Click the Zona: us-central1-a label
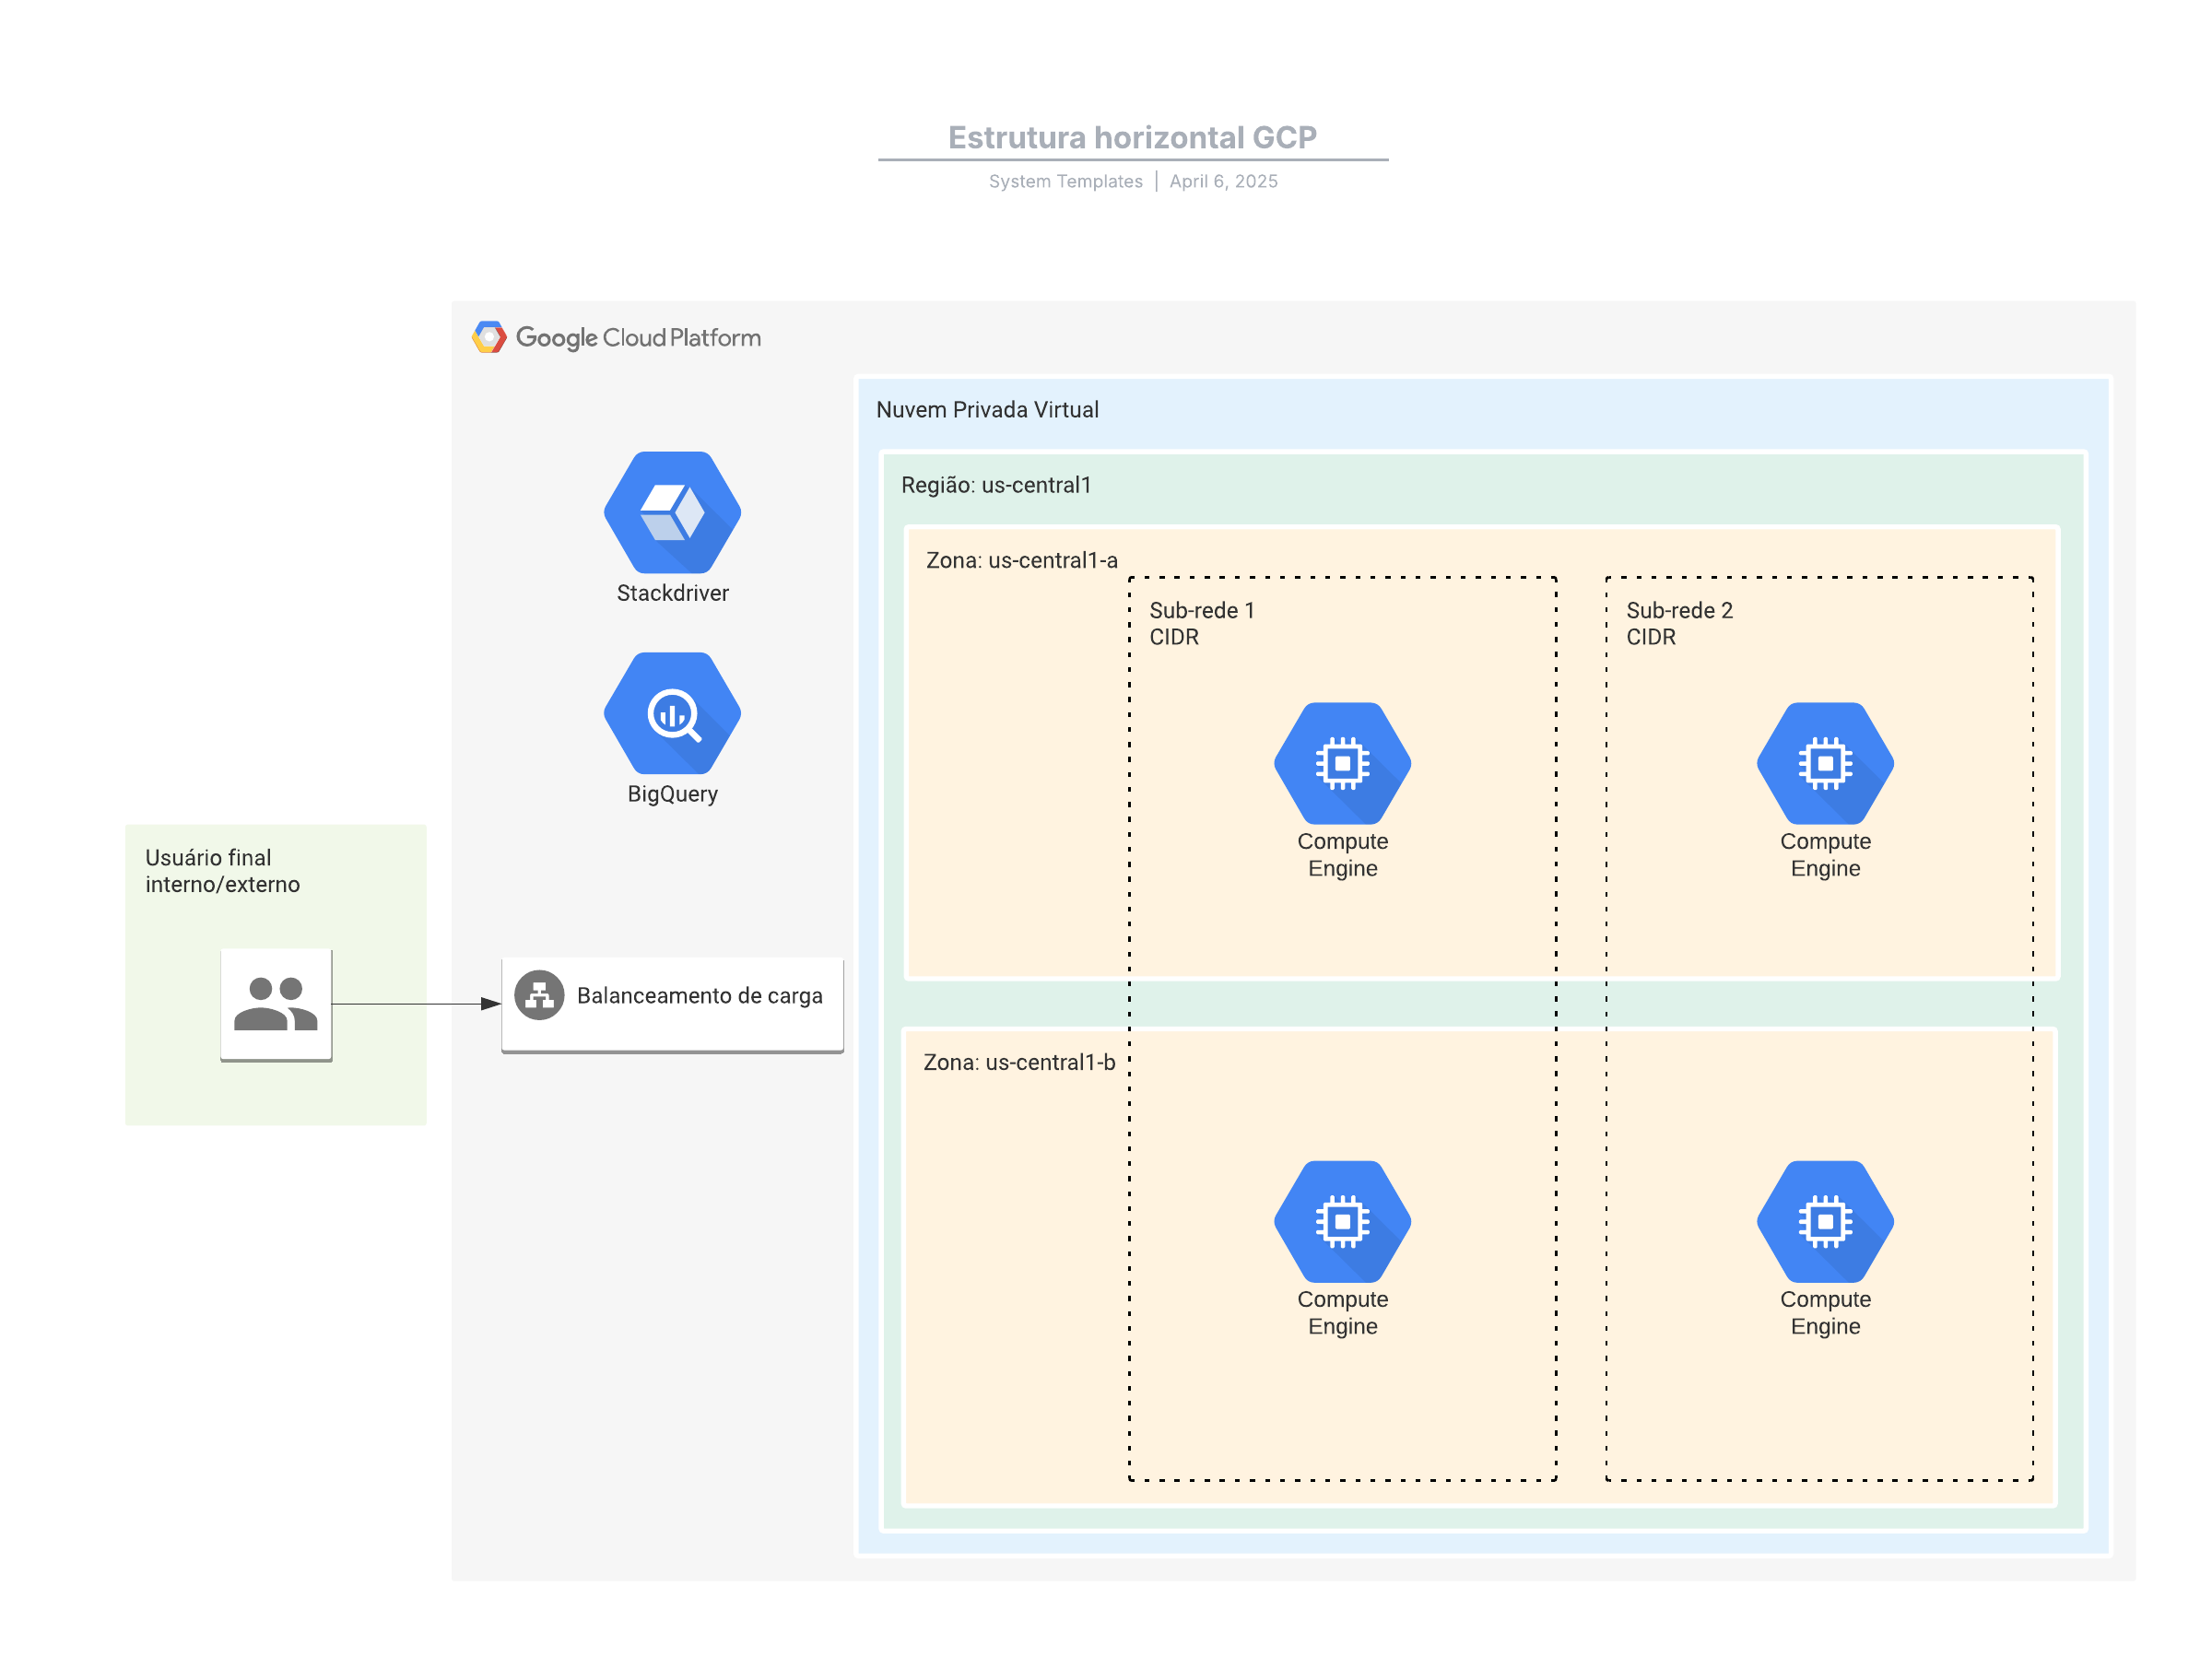 point(1021,560)
